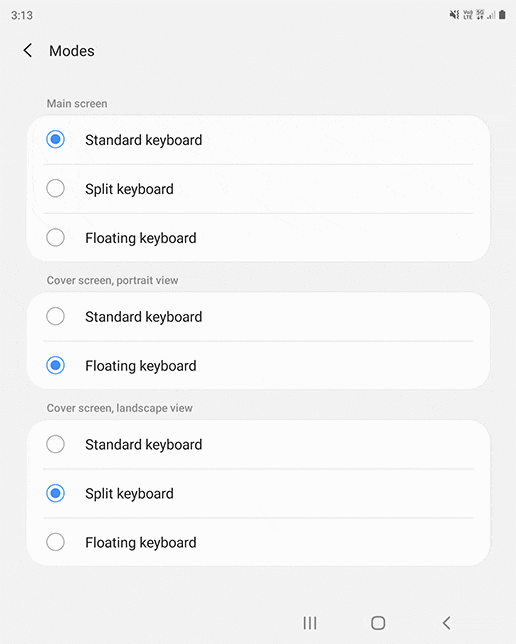Choose Standard keyboard radio for cover portrait view
Screen dimensions: 516x644
click(55, 316)
